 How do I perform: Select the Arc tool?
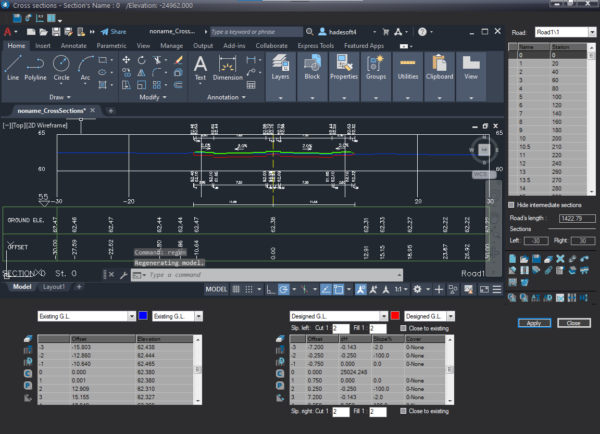pos(85,68)
